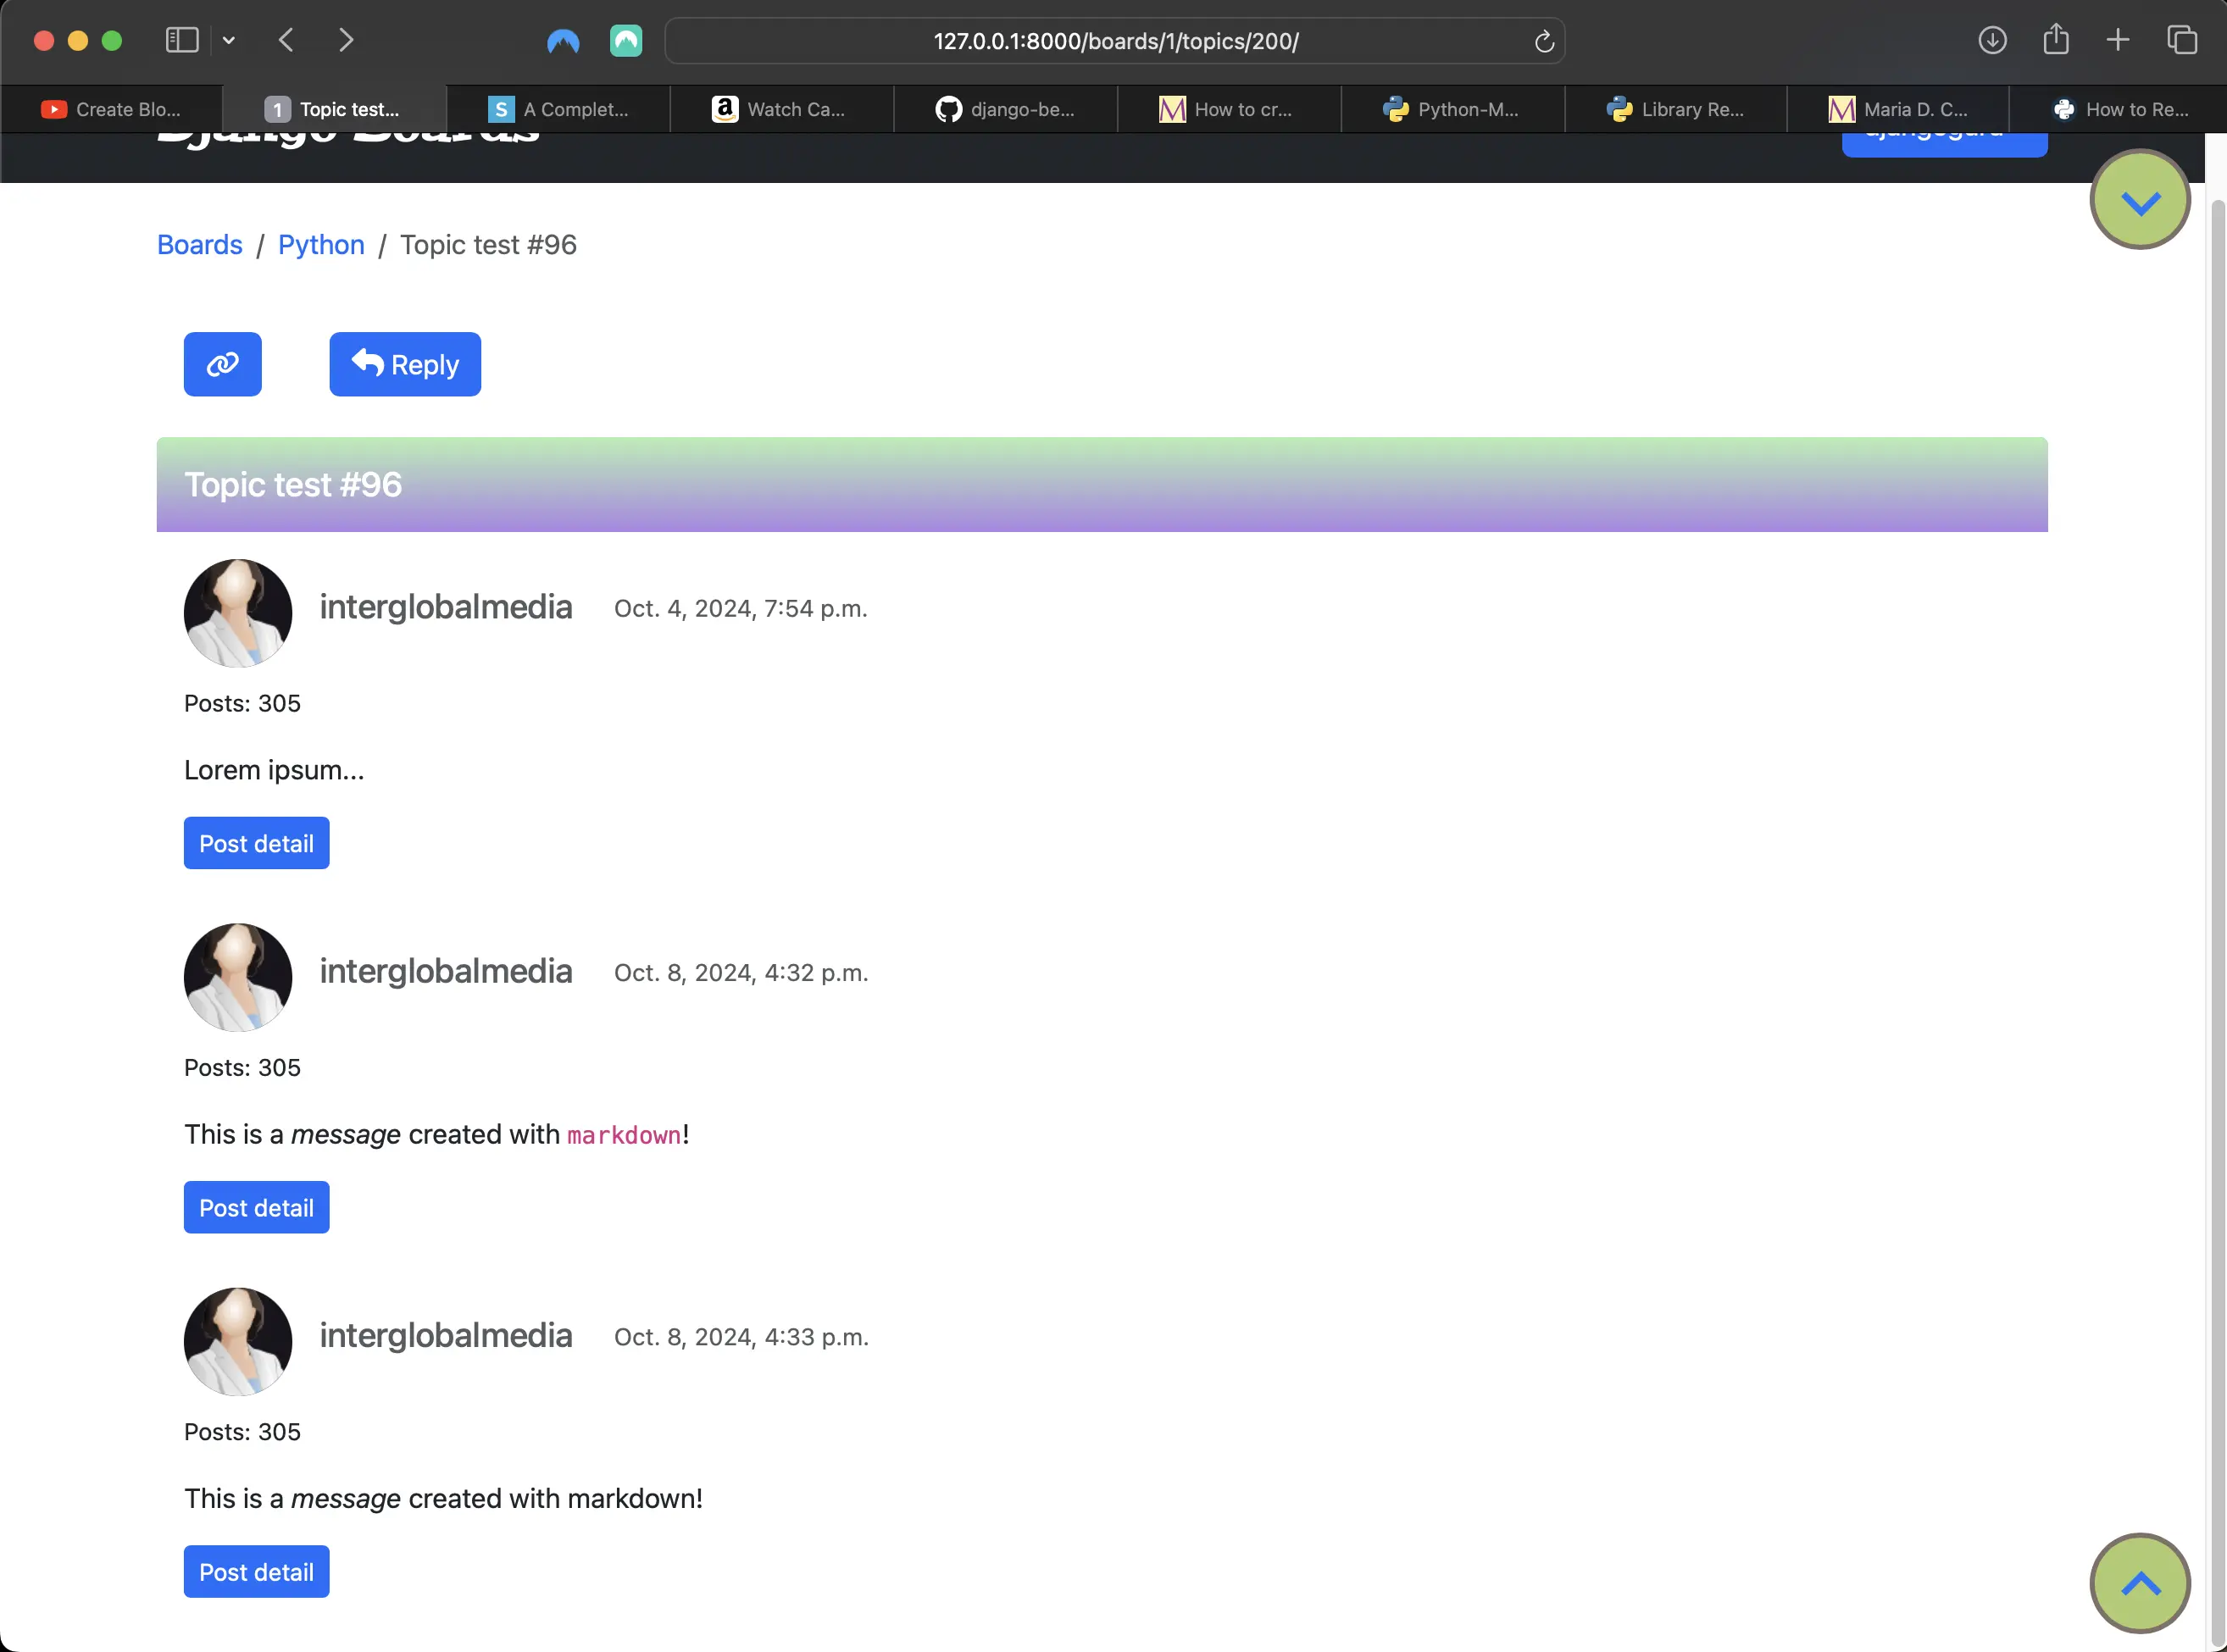Select the Topic test... tab
Screen dimensions: 2227x1652
pos(334,109)
